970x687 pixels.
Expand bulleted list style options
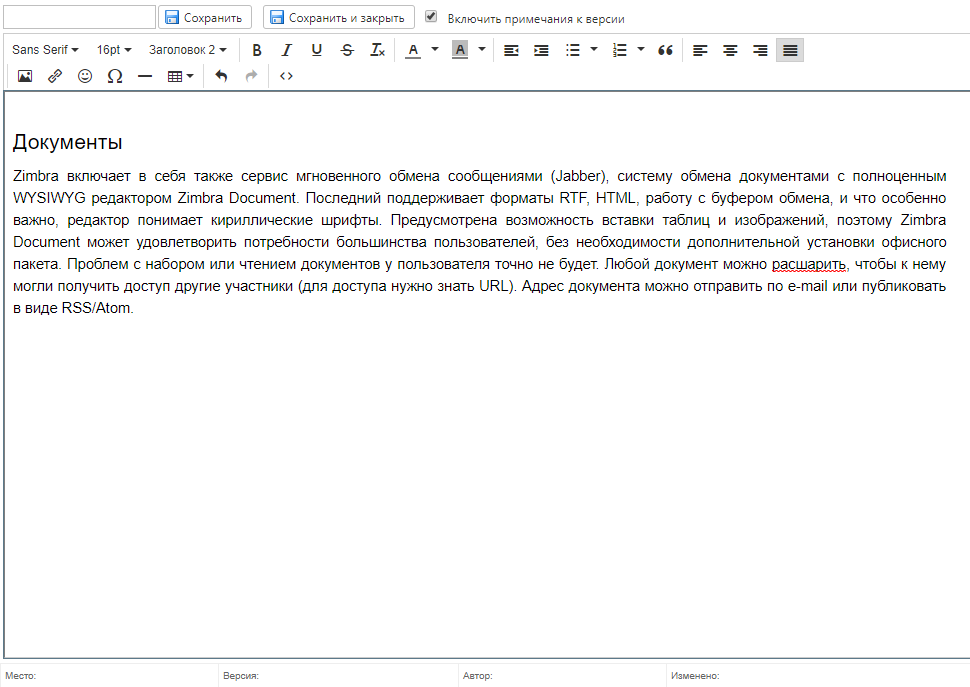pos(594,49)
